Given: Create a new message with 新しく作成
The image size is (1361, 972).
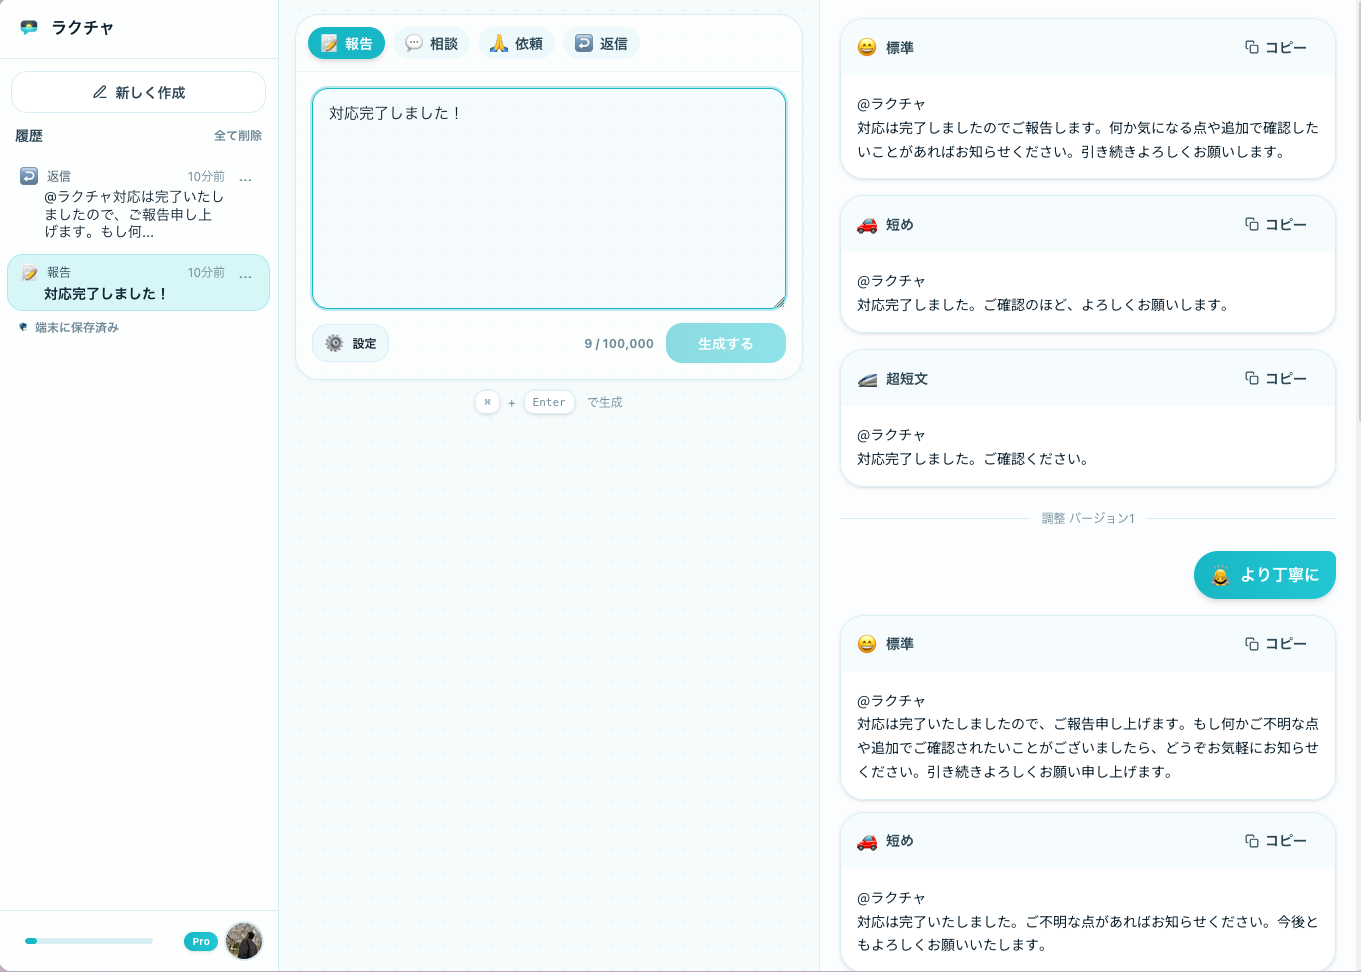Looking at the screenshot, I should click(138, 92).
